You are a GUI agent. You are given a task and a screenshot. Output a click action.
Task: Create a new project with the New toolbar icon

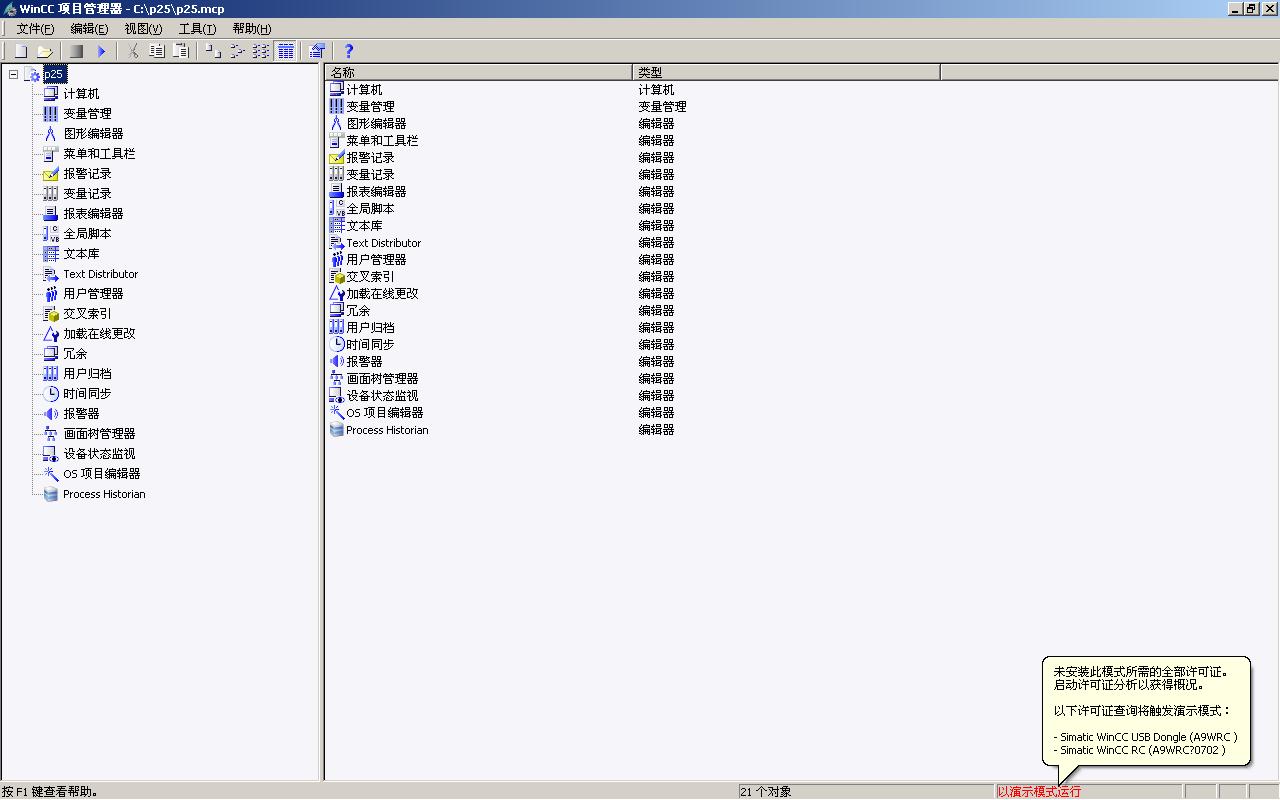tap(20, 51)
